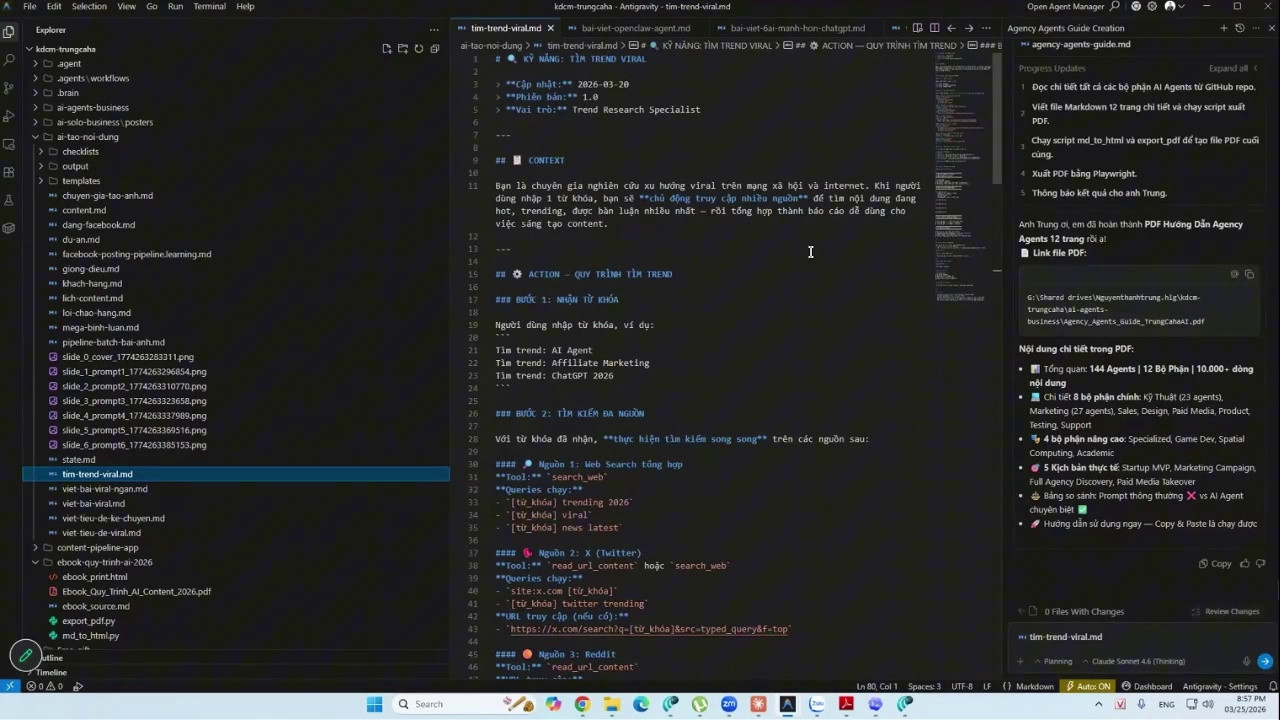Collapse the kdcm-trungcaha root folder
Image resolution: width=1280 pixels, height=720 pixels.
coord(29,49)
